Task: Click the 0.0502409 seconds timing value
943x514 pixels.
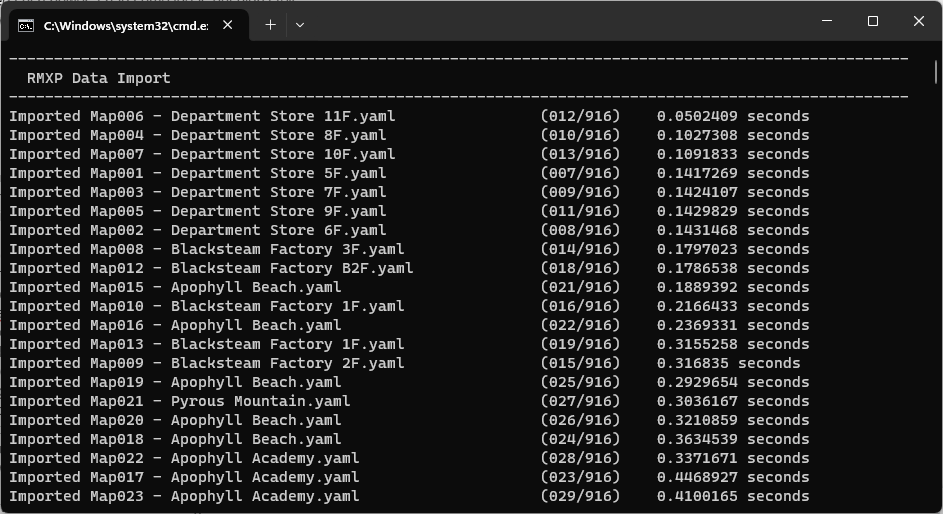Action: click(733, 116)
